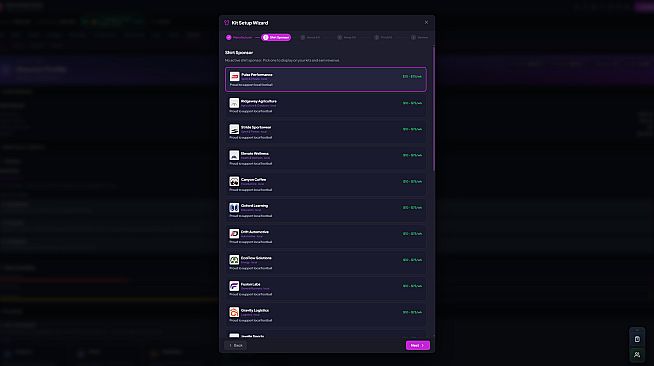Click the Oxford Learning logo icon

234,208
